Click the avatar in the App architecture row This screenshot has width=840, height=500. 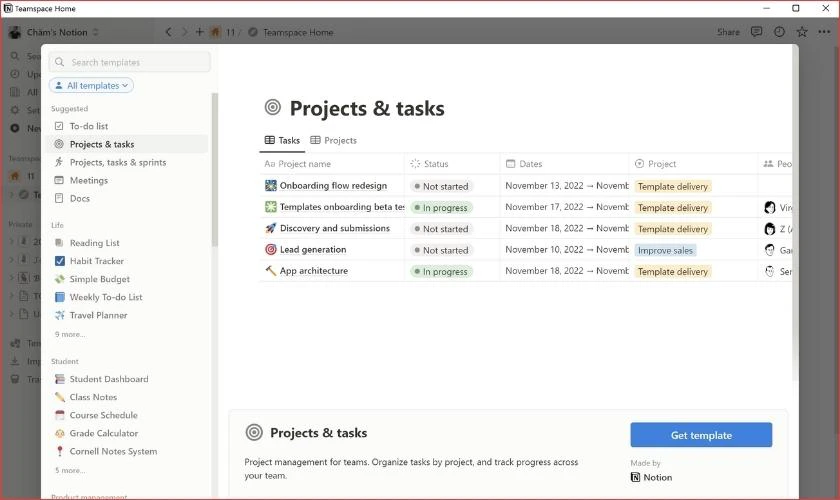click(x=770, y=272)
